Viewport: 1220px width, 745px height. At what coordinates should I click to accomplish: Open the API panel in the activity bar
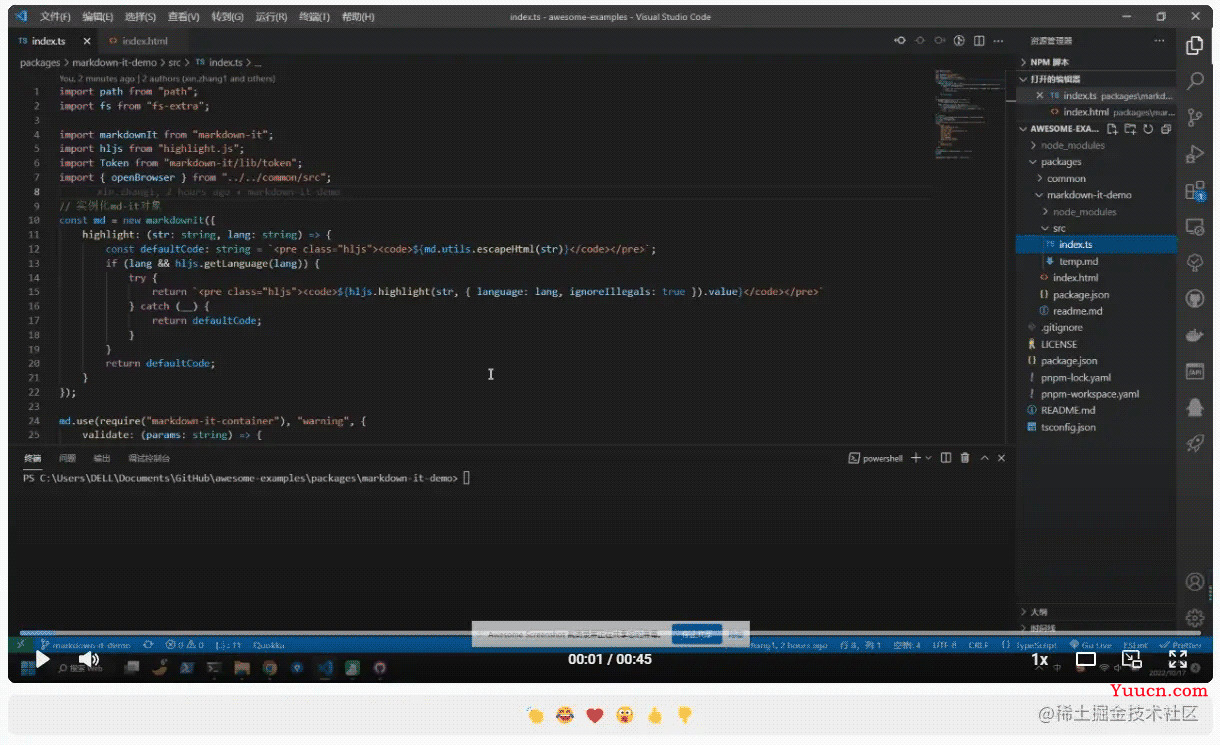pos(1194,371)
